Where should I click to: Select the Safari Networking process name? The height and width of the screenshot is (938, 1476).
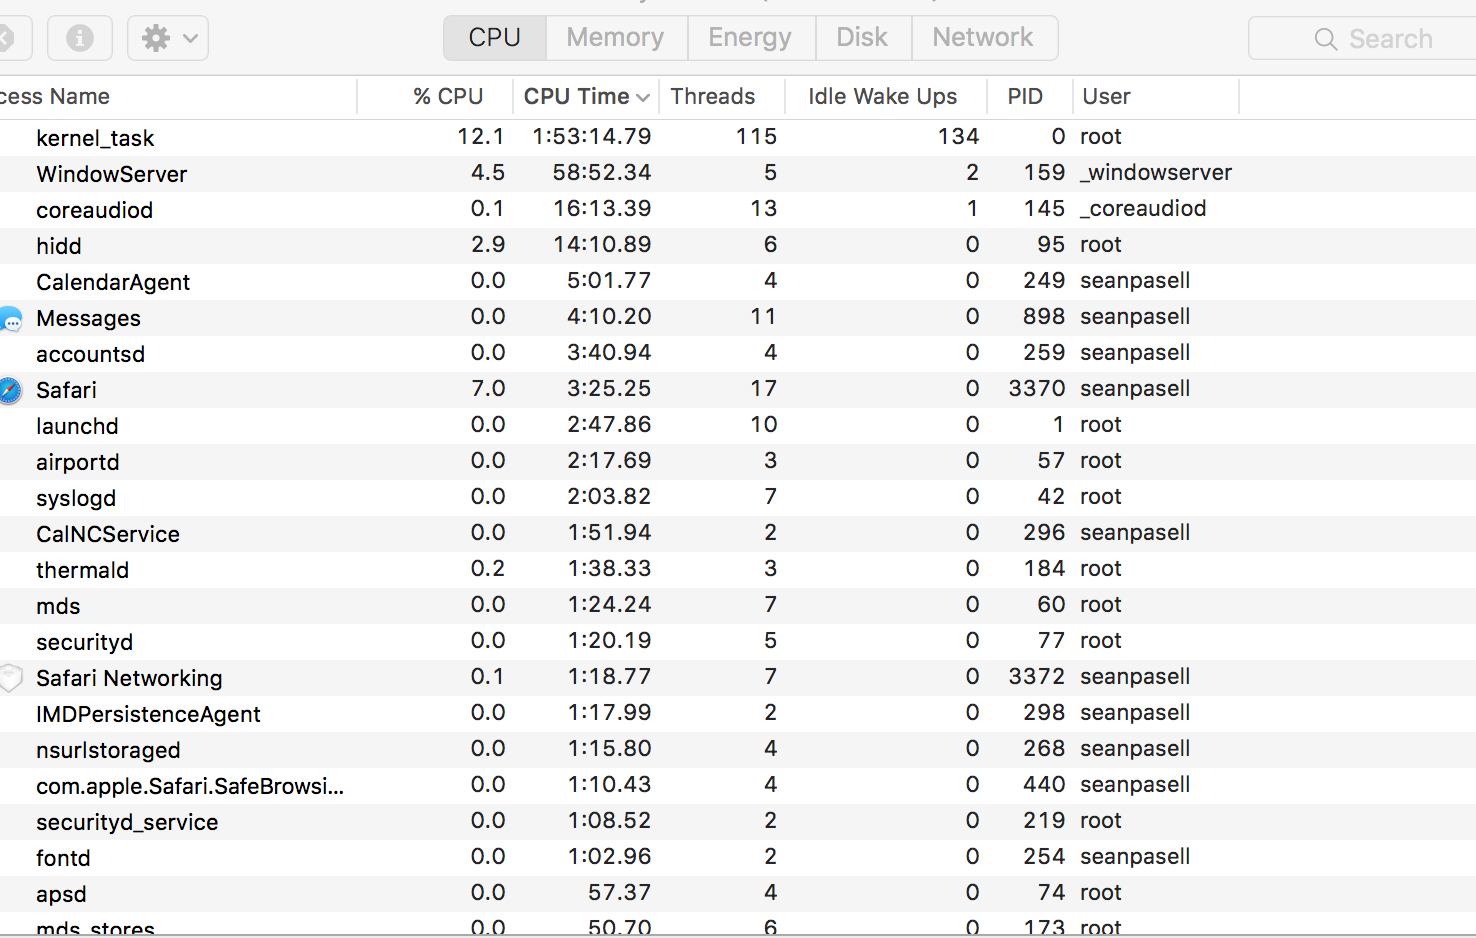[x=129, y=678]
